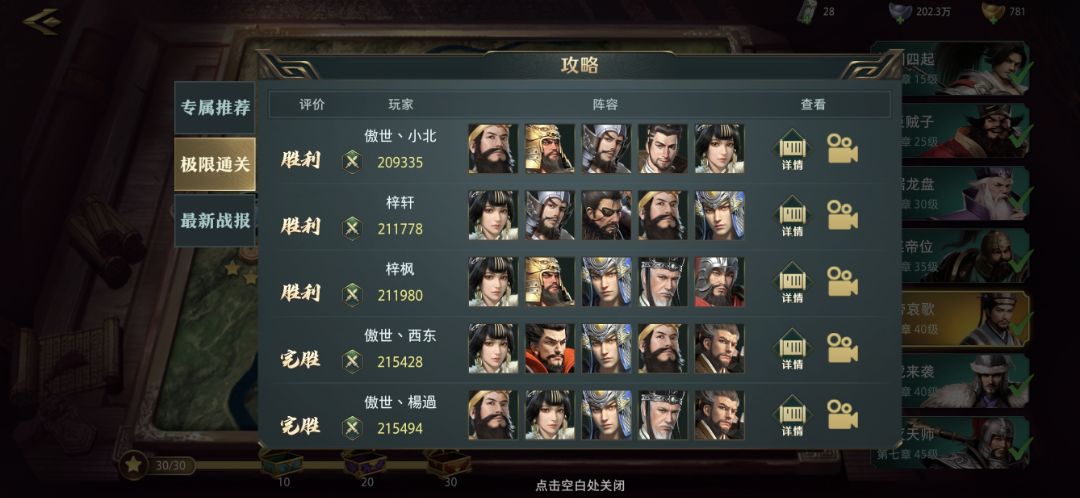
Task: Open details for 傲世、楊過's lineup
Action: tap(792, 415)
